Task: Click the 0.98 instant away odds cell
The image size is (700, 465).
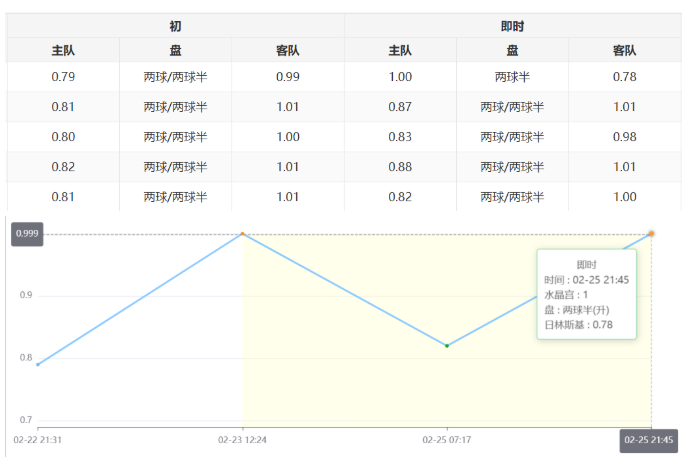Action: click(625, 137)
